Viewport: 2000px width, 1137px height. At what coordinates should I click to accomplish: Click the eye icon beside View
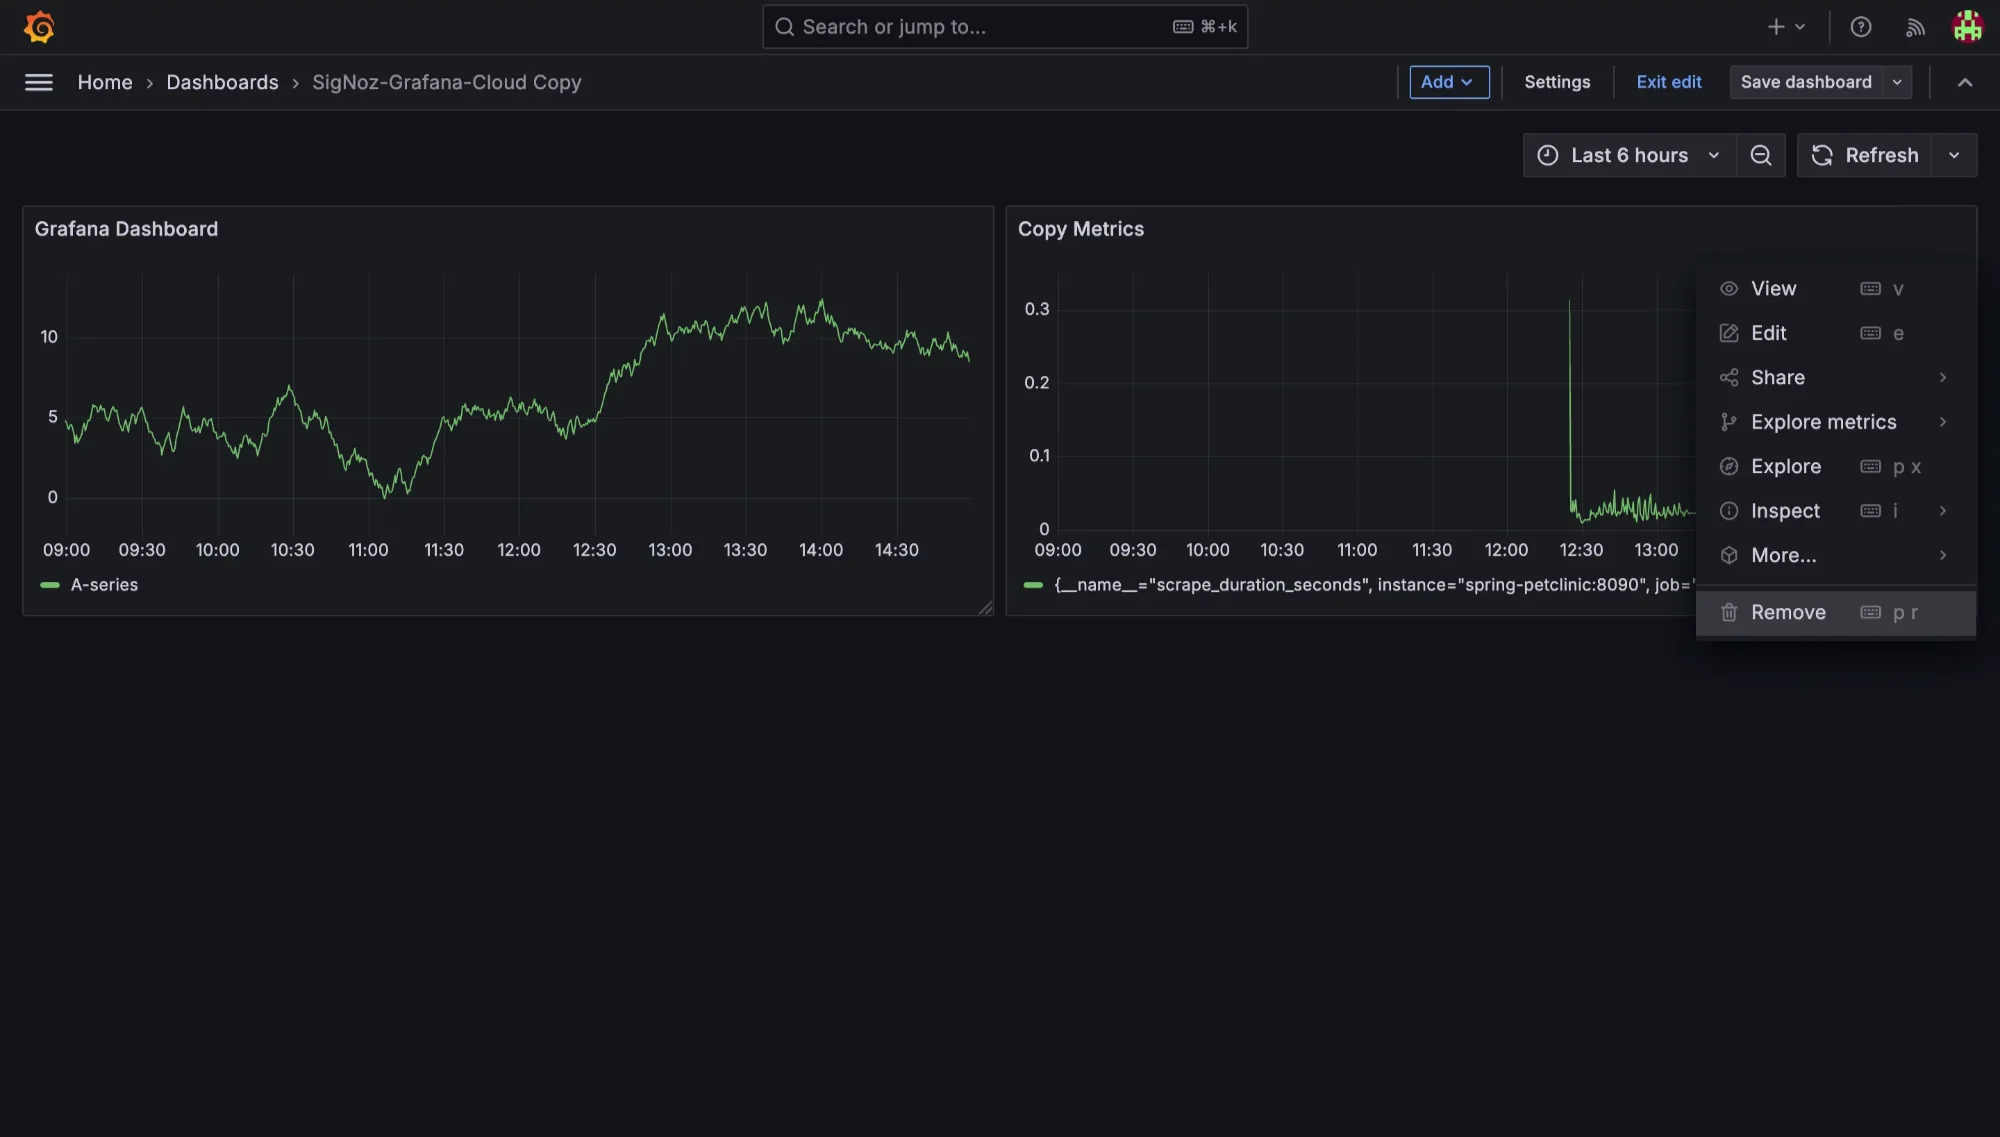tap(1728, 289)
